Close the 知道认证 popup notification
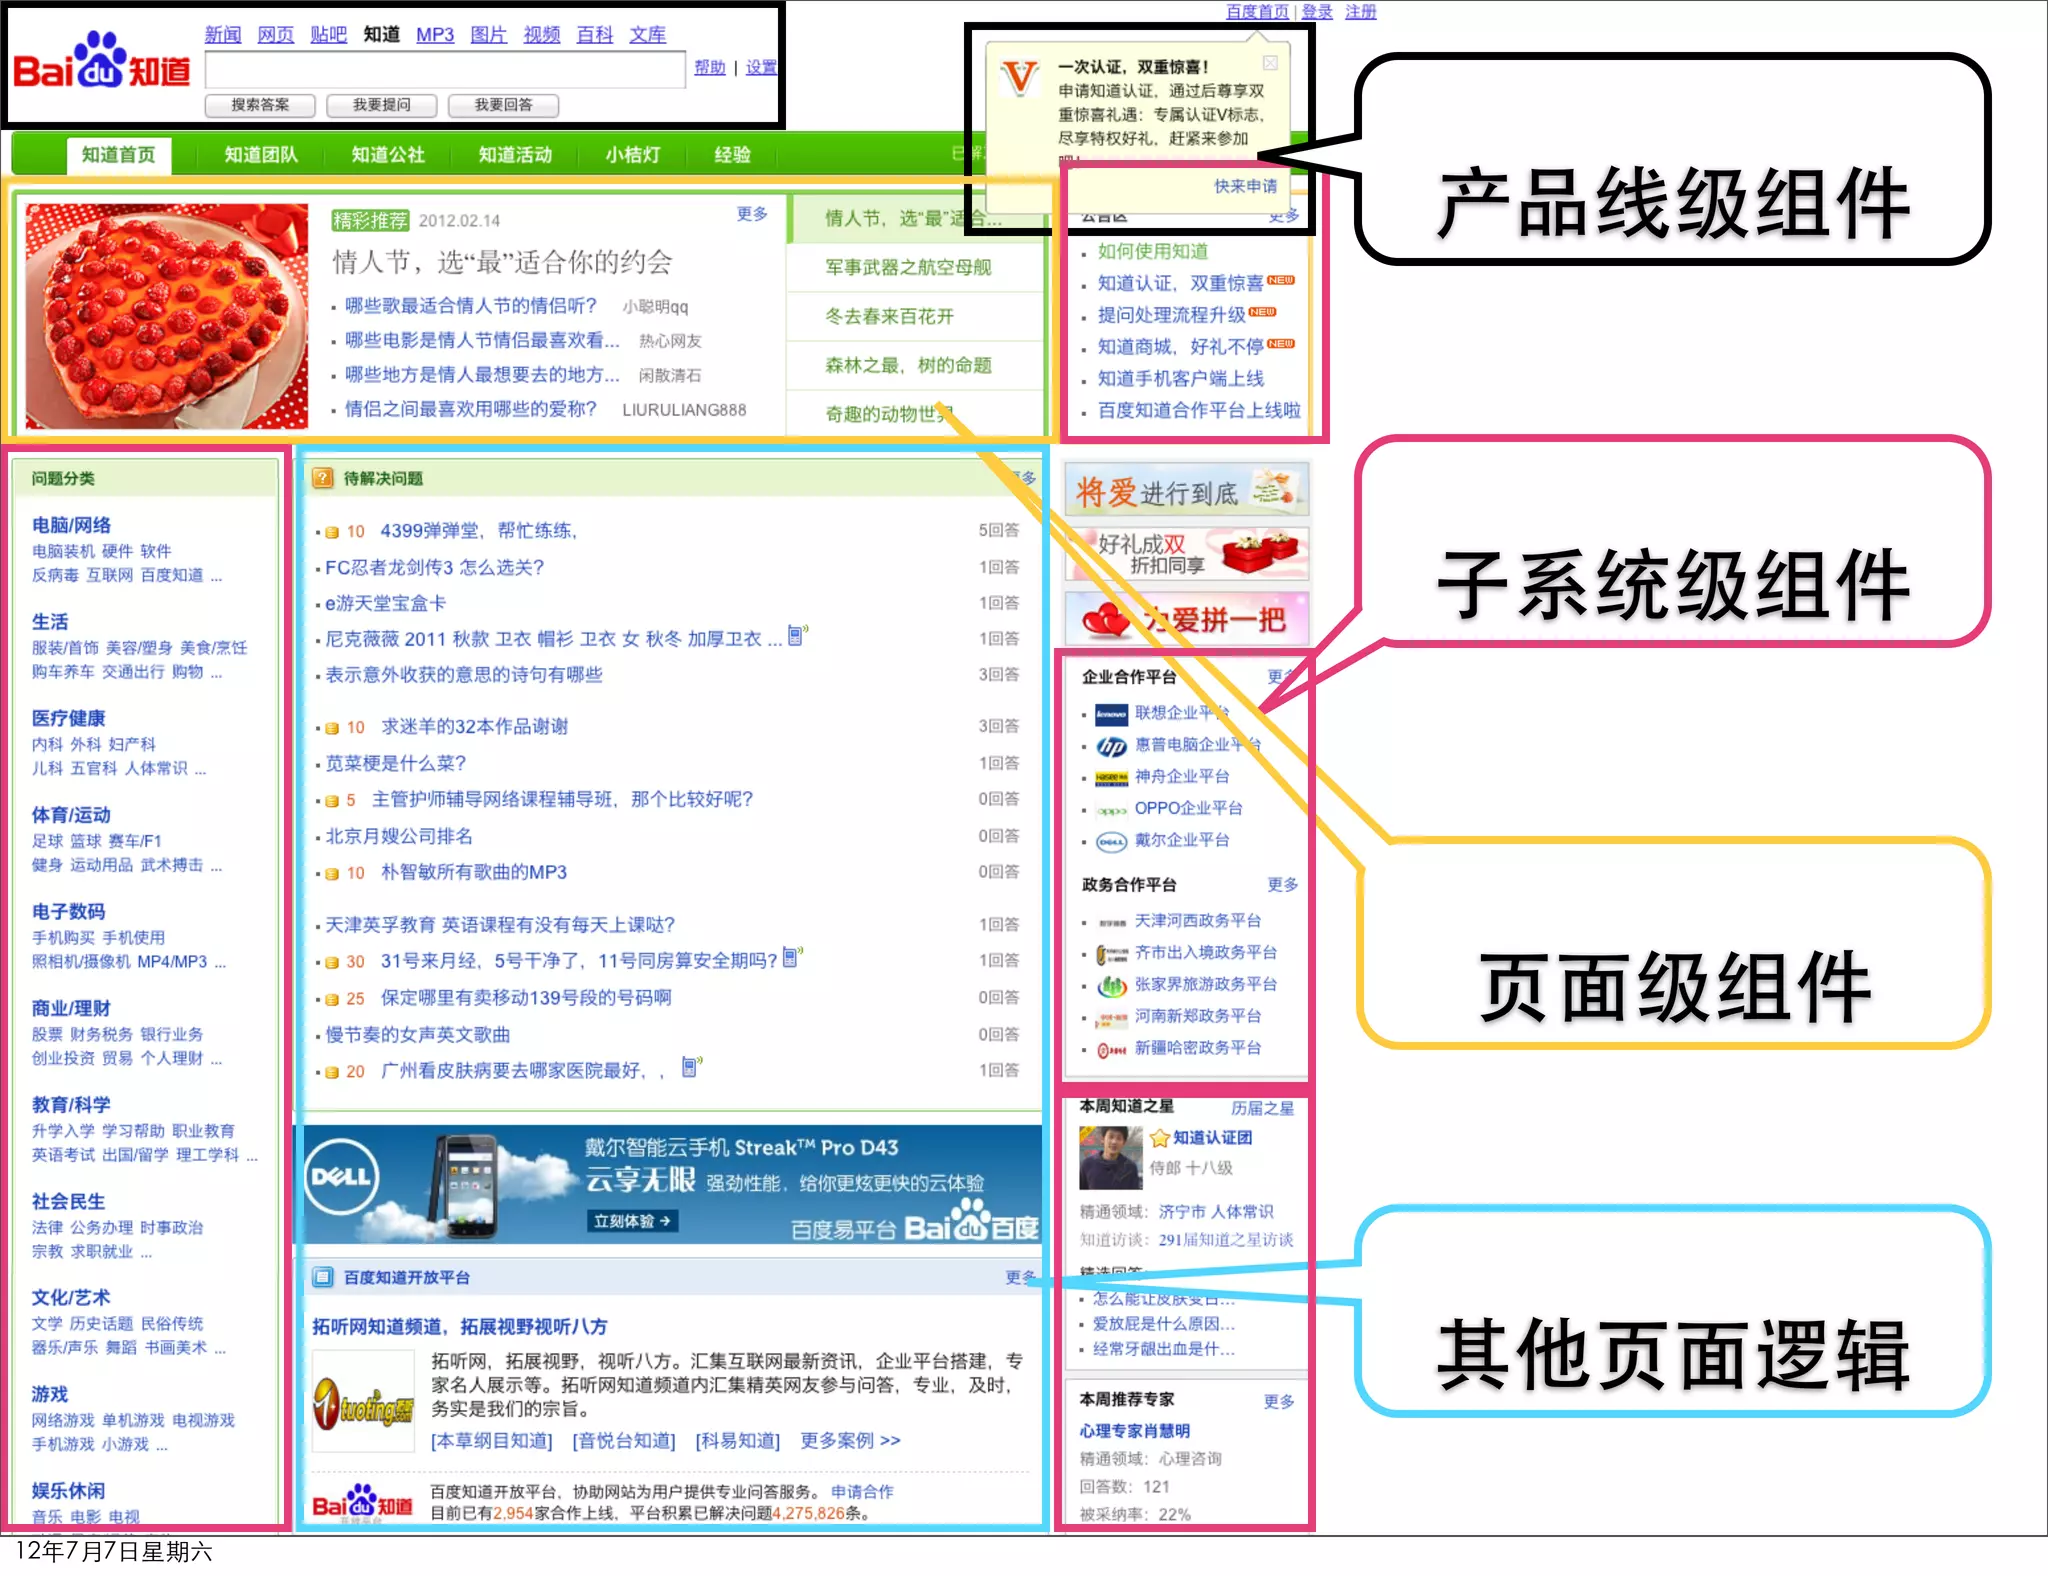 (x=1270, y=63)
